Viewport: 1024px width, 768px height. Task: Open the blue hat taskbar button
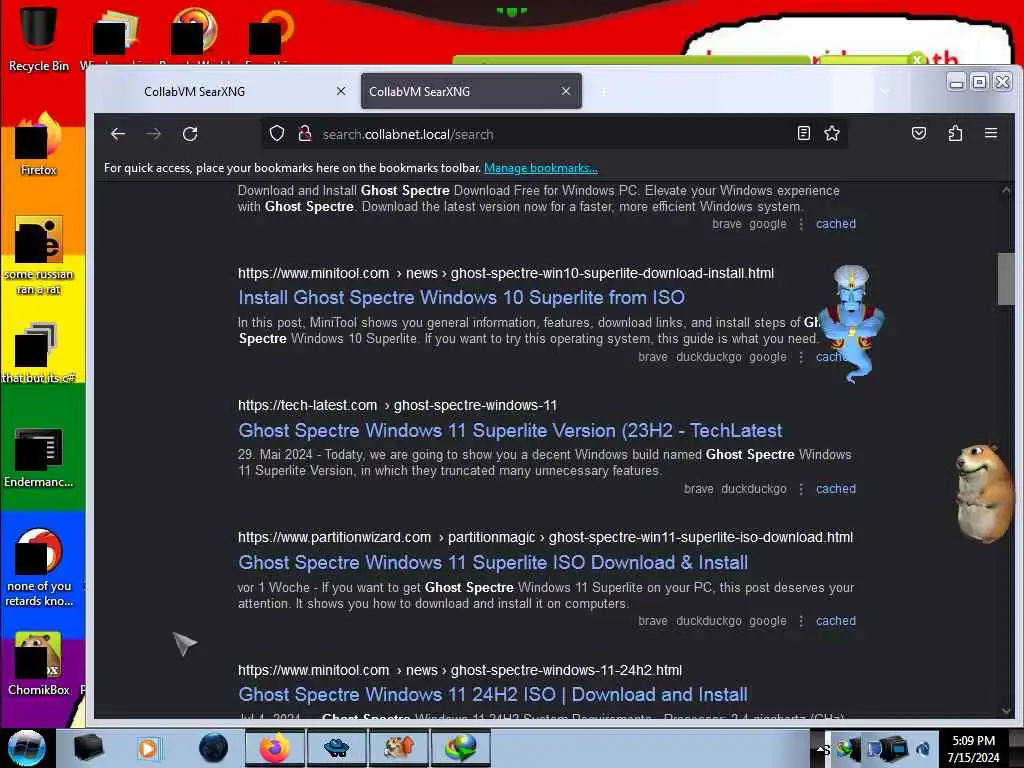[x=336, y=748]
